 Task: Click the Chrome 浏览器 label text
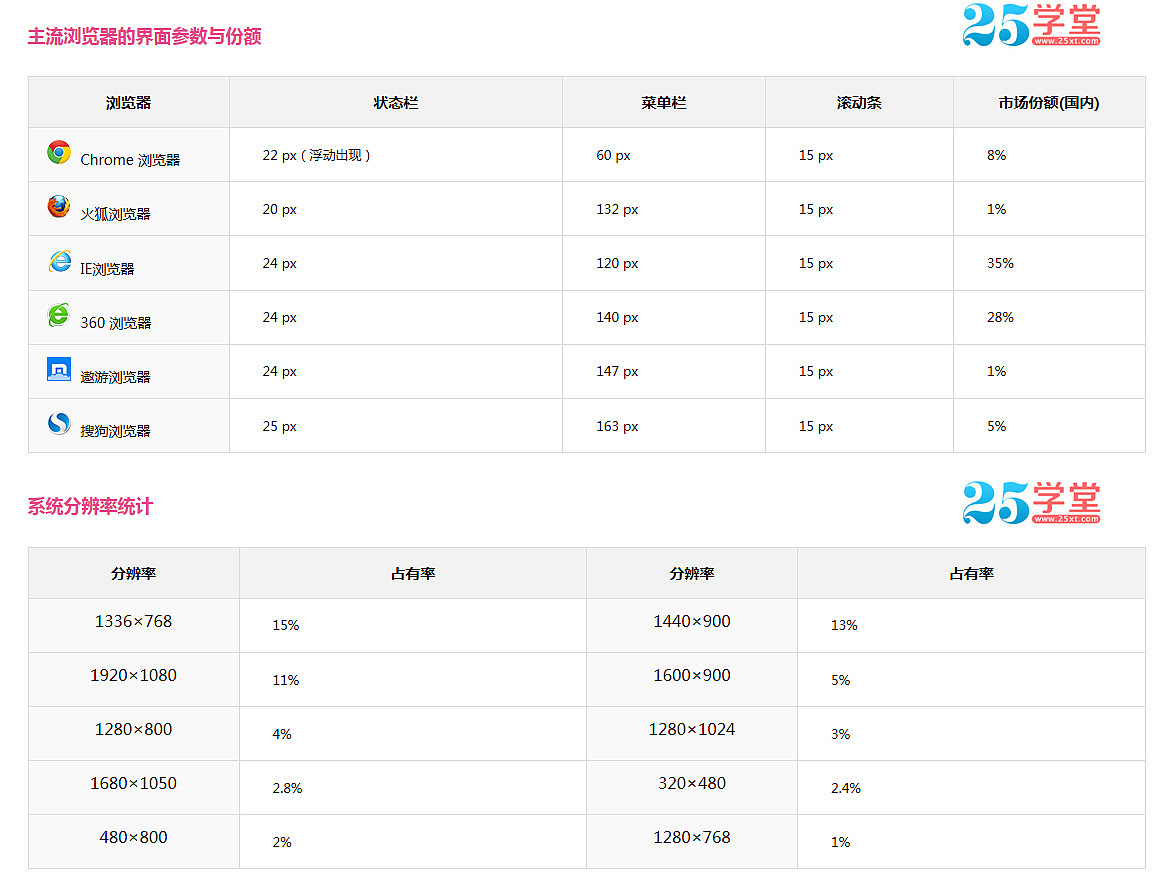tap(130, 160)
